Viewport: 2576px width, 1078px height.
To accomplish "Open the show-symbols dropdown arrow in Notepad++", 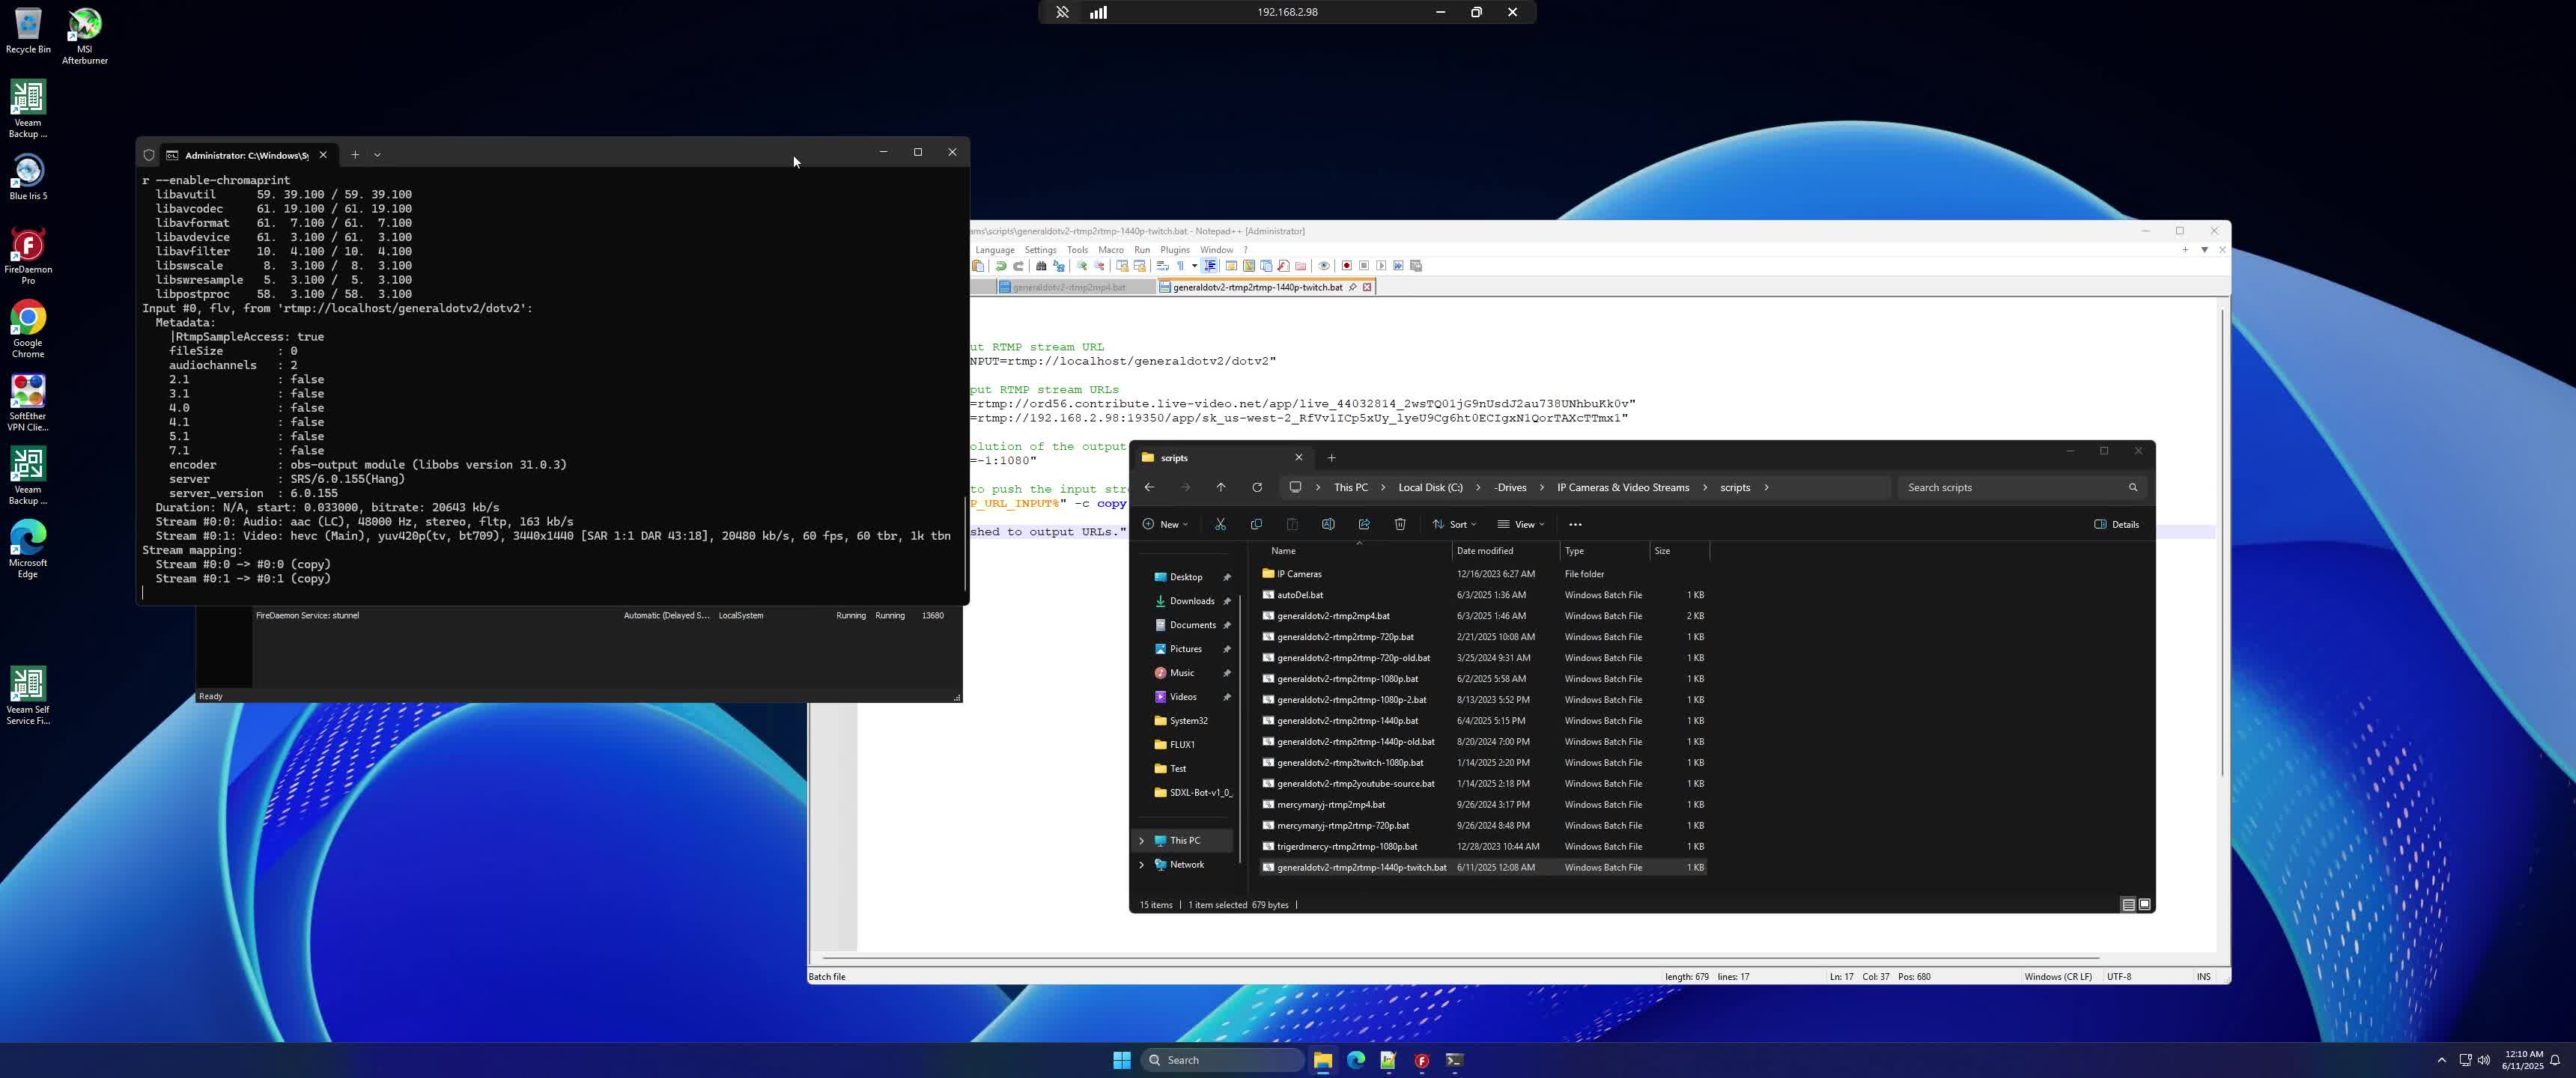I will 1195,266.
